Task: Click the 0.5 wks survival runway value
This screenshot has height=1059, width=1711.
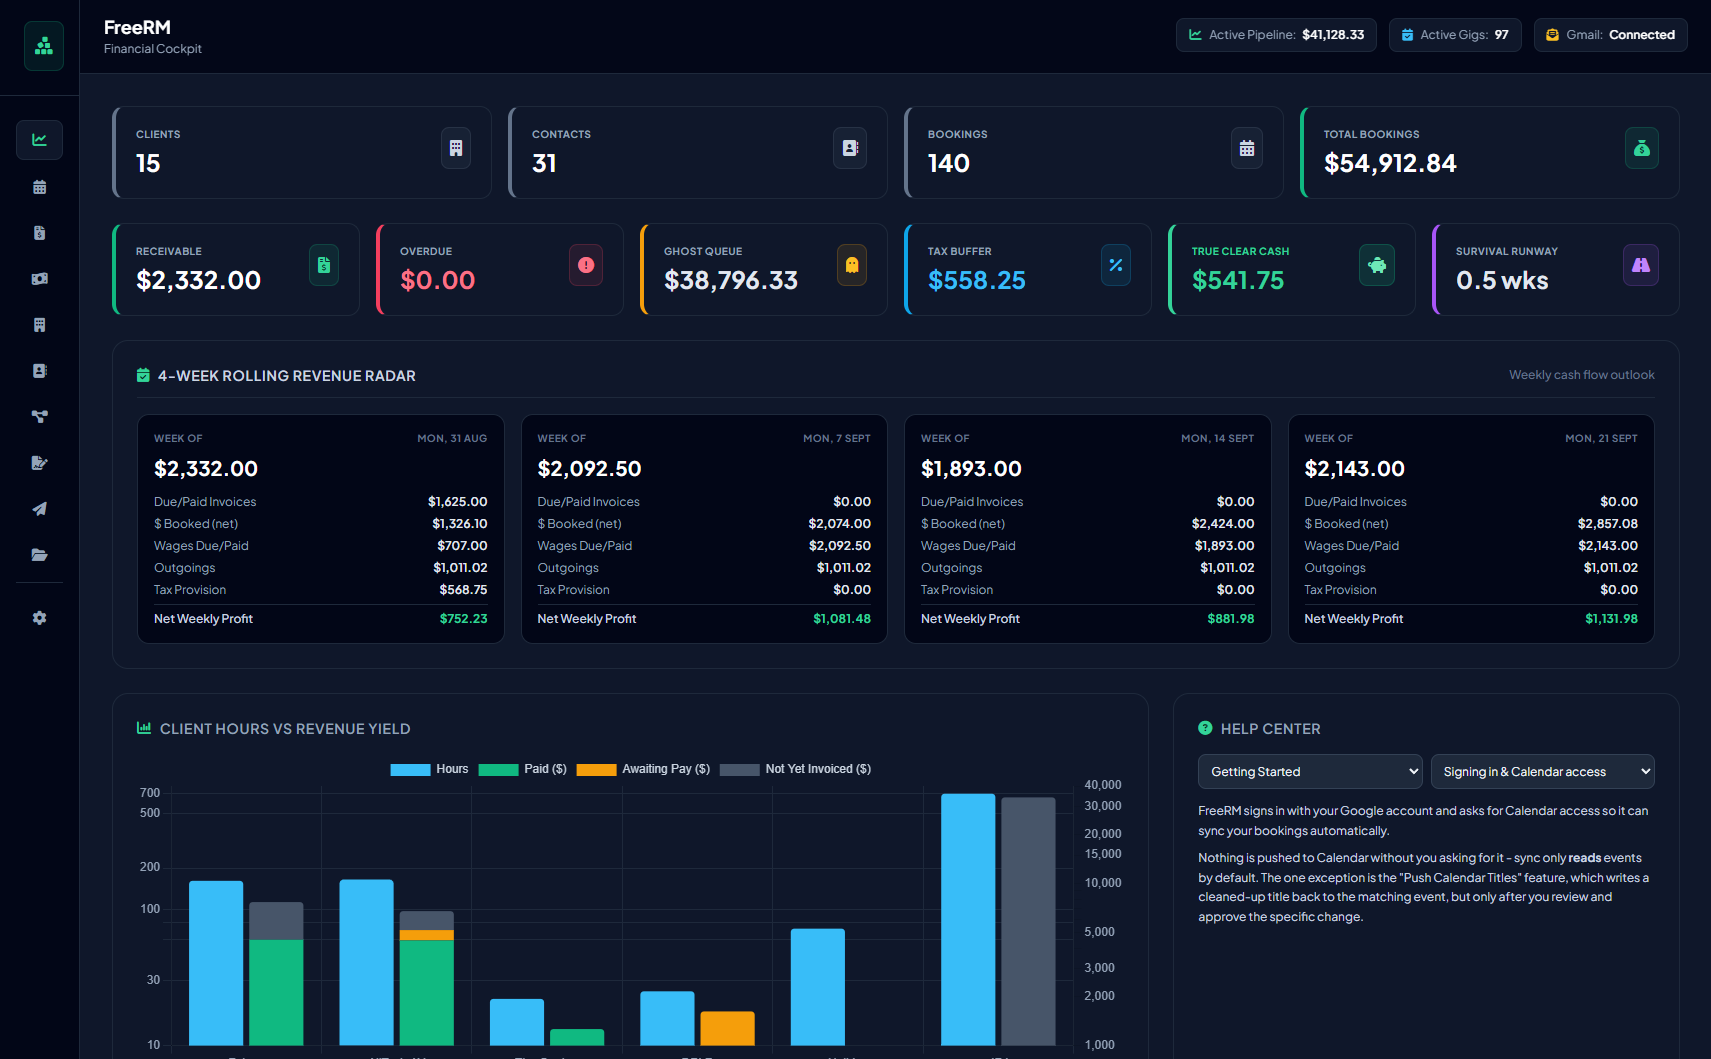Action: pos(1502,280)
